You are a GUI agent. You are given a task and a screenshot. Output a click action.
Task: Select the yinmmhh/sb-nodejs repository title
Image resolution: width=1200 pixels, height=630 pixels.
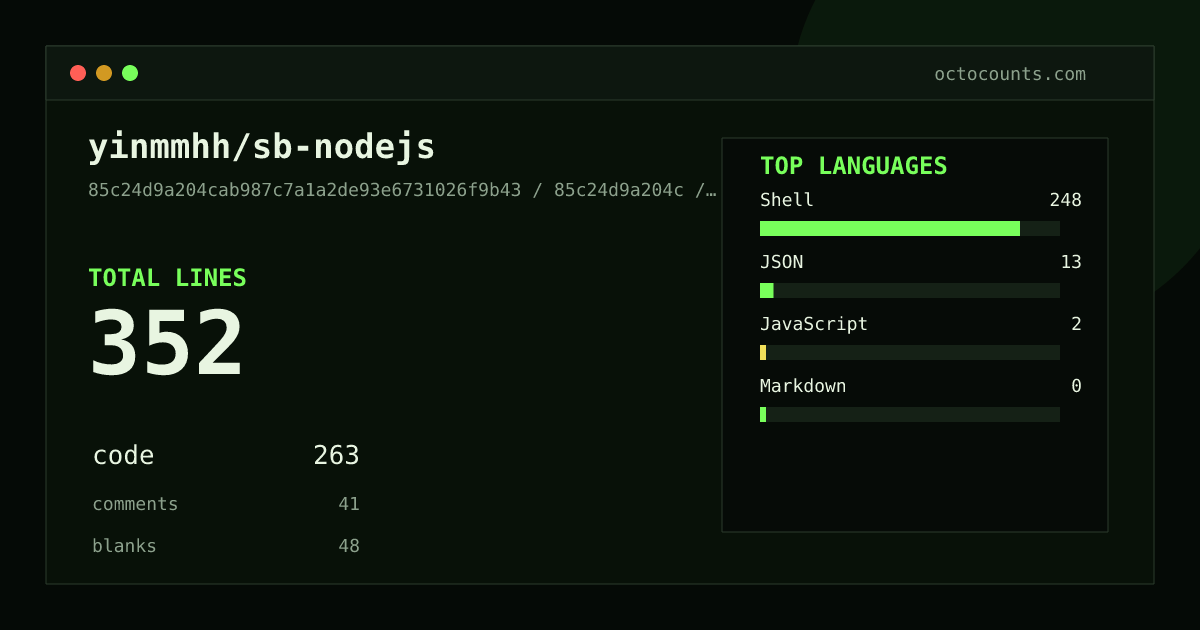[262, 147]
